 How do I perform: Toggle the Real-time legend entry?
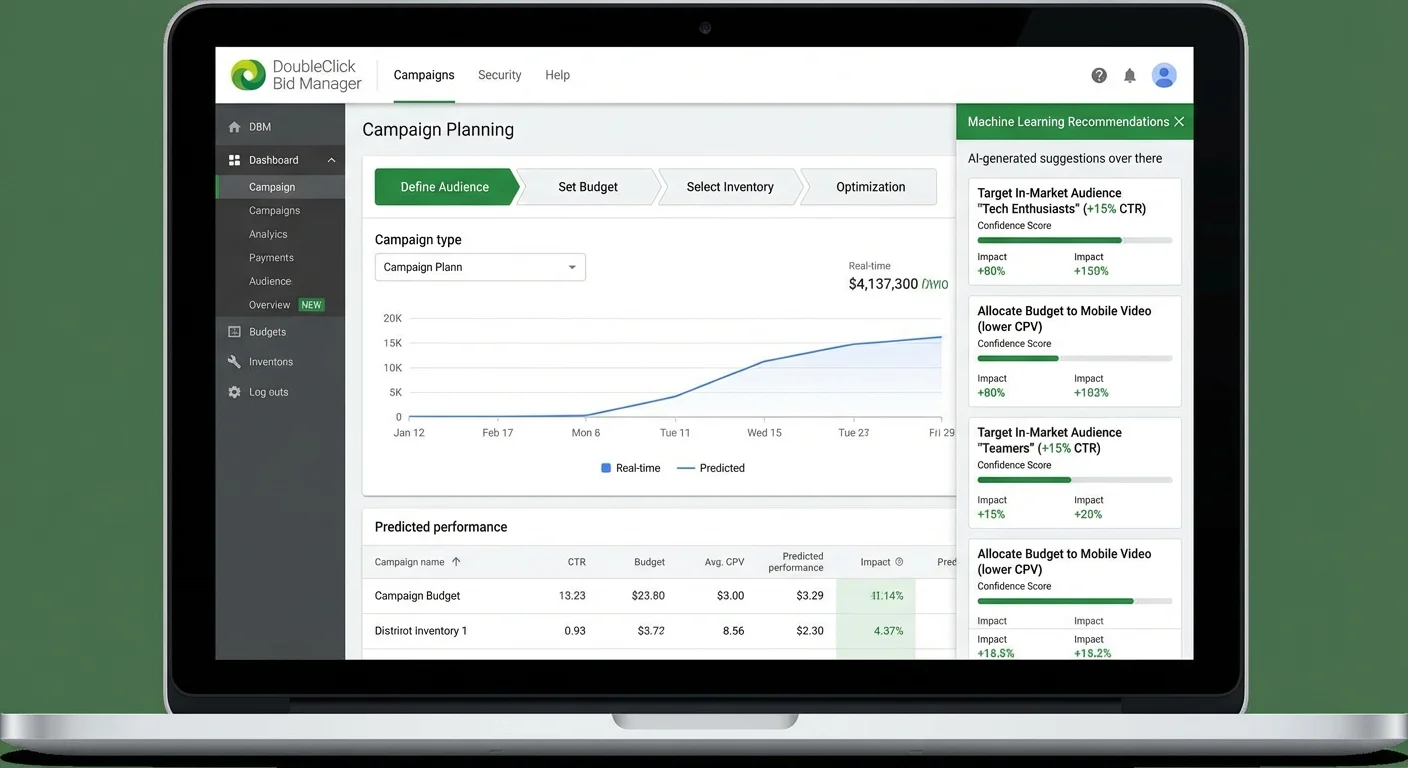click(631, 468)
